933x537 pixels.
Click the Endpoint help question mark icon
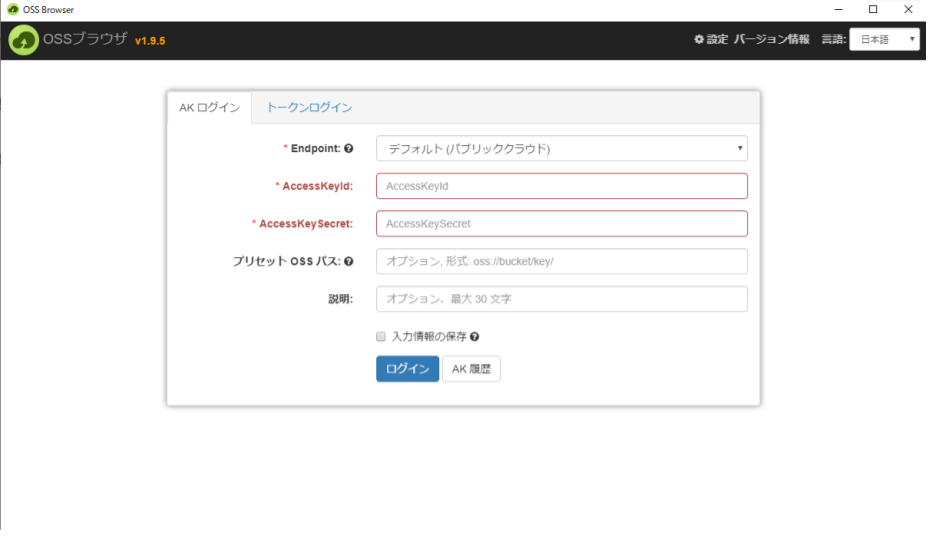(349, 148)
